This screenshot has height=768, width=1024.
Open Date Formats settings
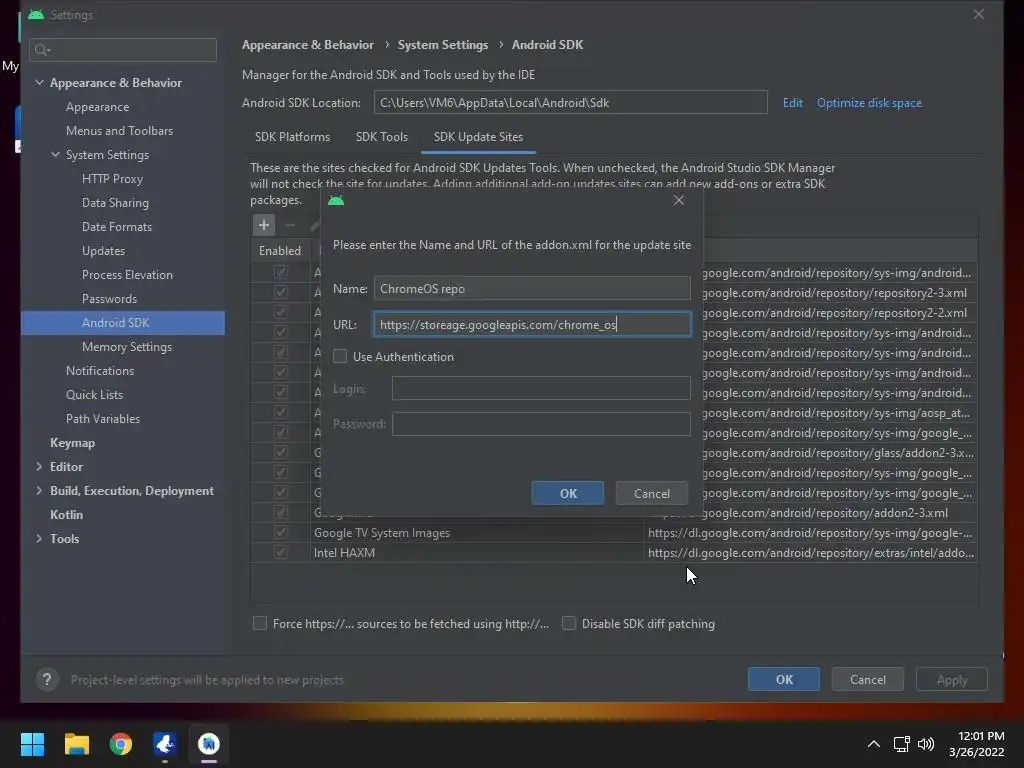pos(117,227)
